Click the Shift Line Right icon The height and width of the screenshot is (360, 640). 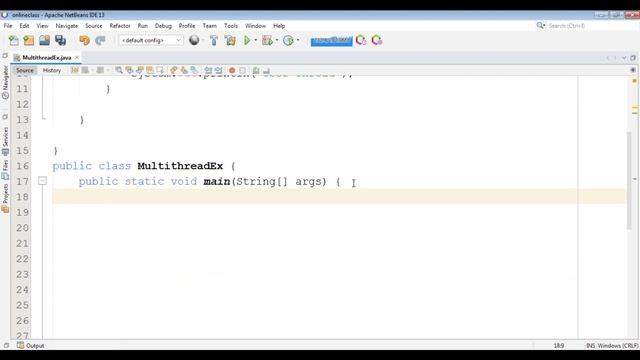[218, 70]
